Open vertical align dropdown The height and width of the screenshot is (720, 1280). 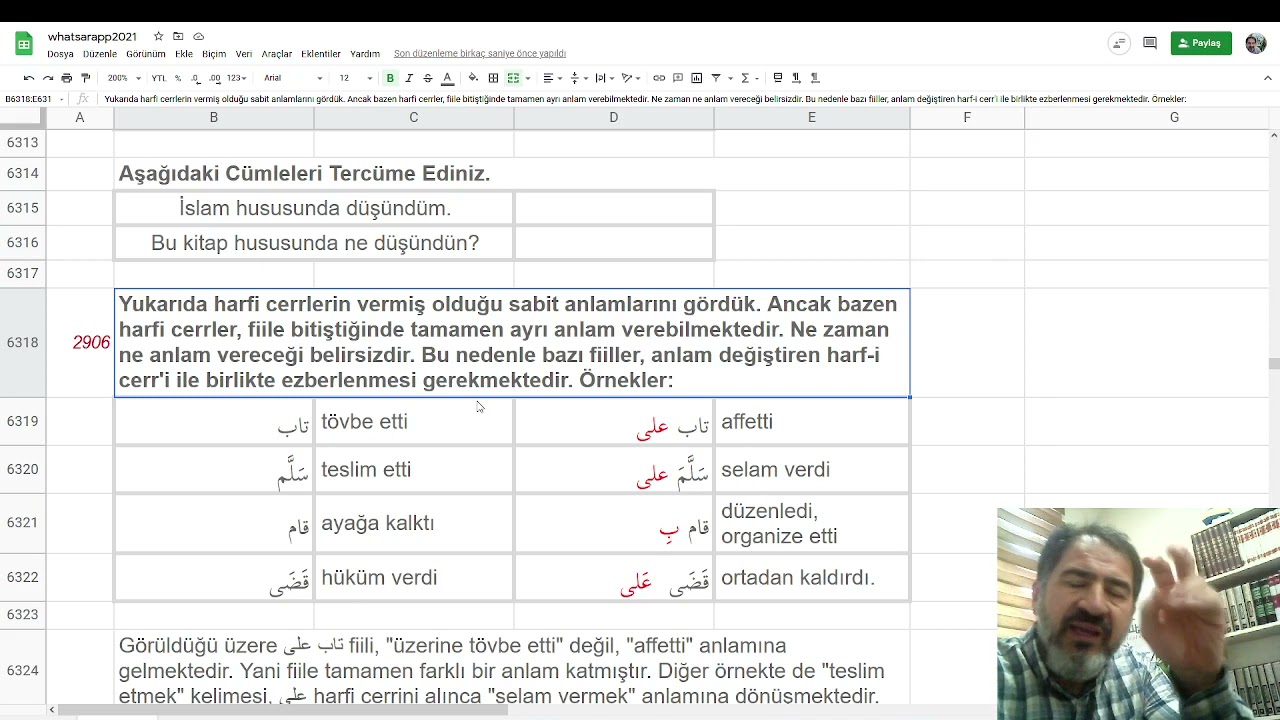577,78
